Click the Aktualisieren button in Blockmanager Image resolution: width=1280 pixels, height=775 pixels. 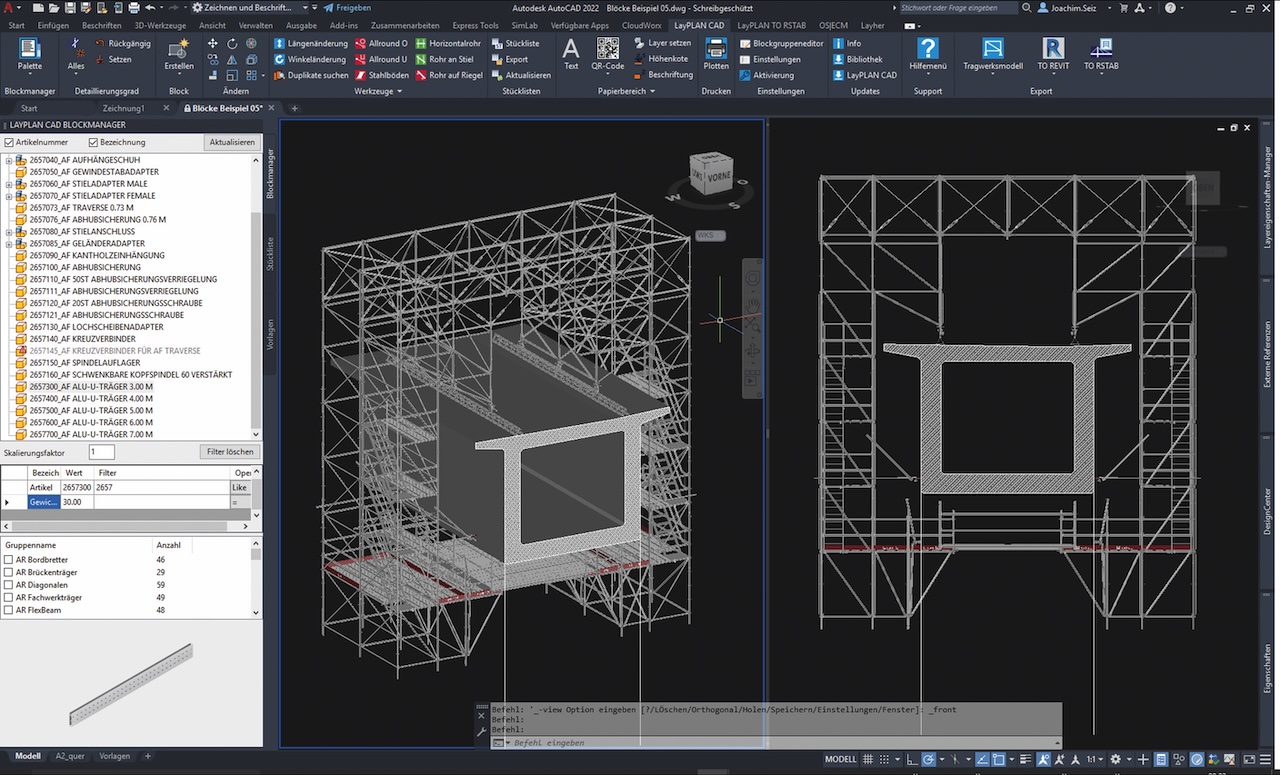point(232,143)
